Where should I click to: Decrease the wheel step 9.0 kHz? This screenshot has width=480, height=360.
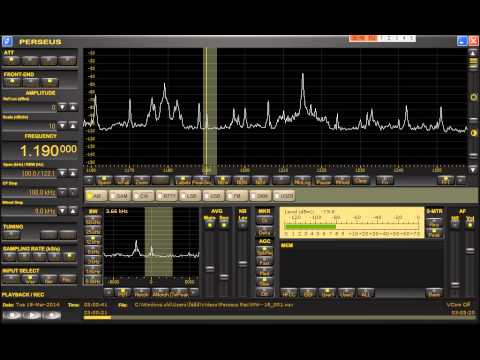tap(62, 211)
